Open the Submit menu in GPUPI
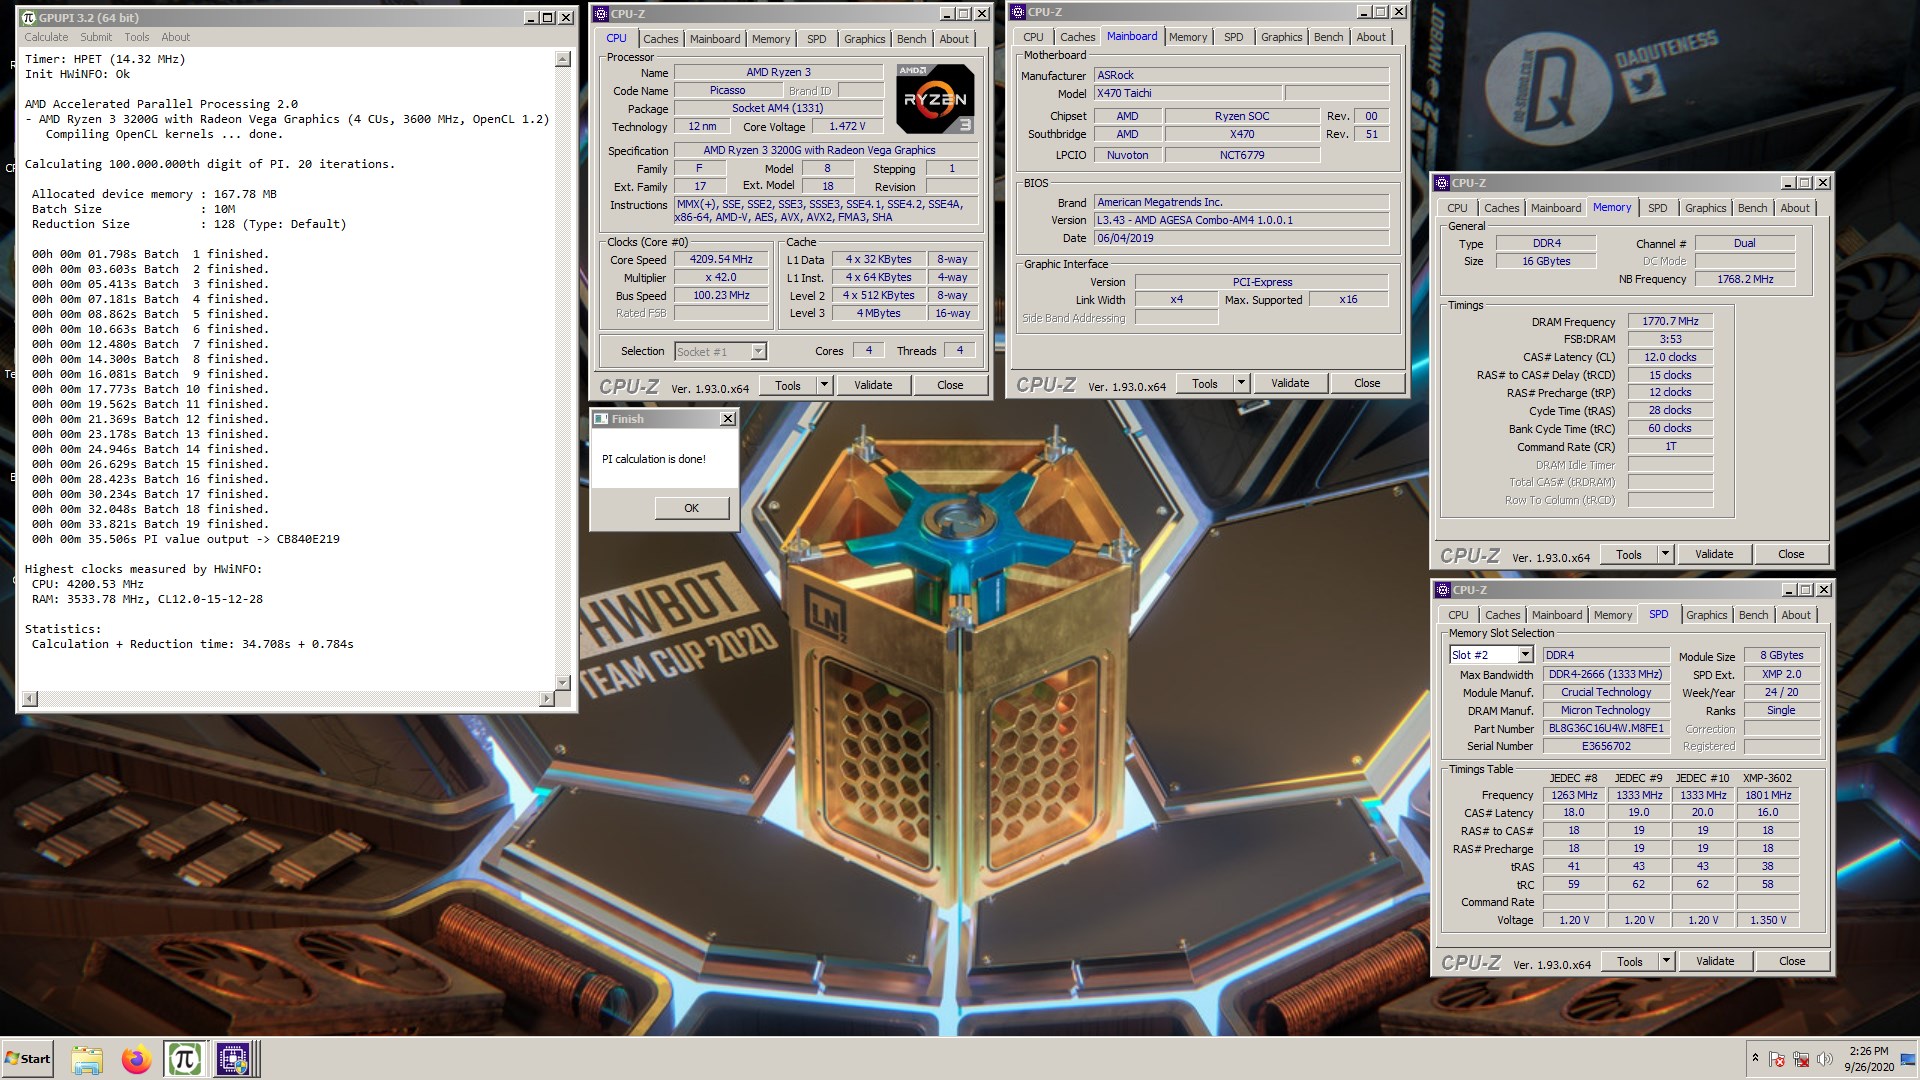The height and width of the screenshot is (1080, 1920). coord(96,37)
